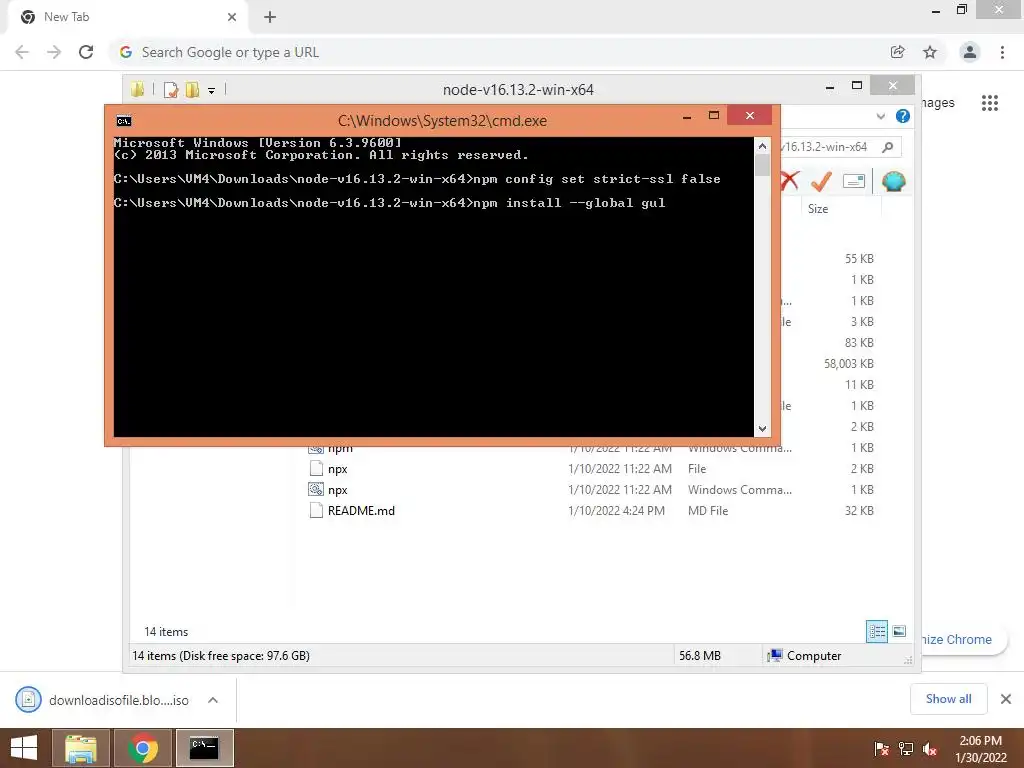Switch Explorer to details view icon

click(x=877, y=632)
